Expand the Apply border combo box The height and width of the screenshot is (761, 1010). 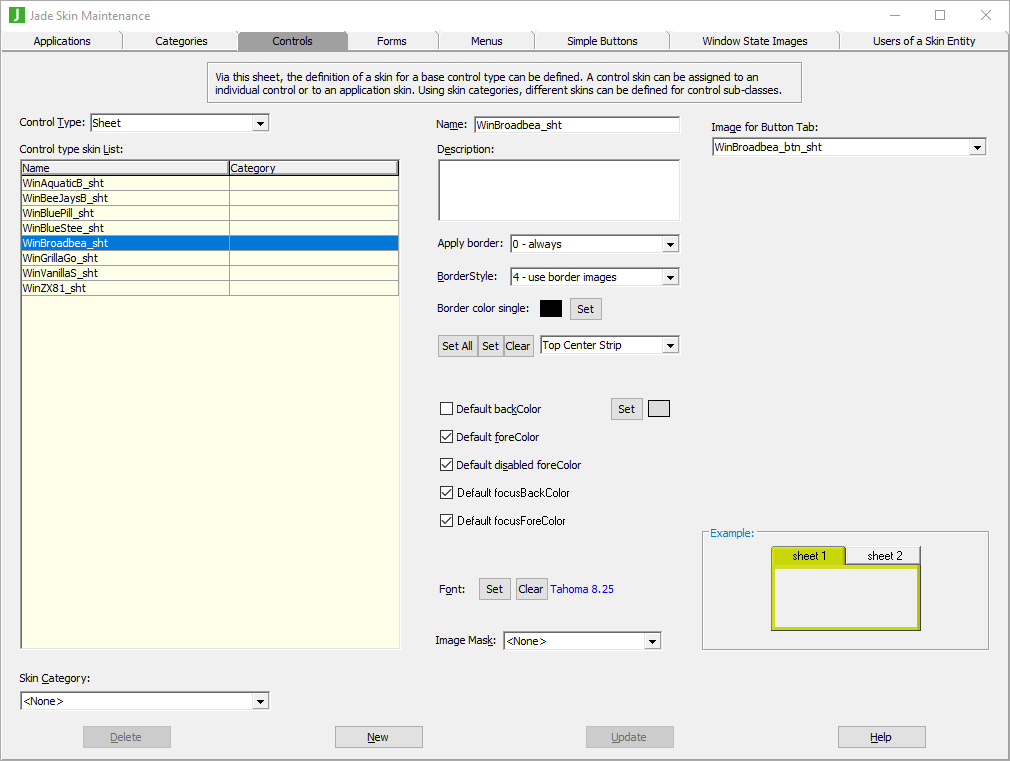[670, 244]
